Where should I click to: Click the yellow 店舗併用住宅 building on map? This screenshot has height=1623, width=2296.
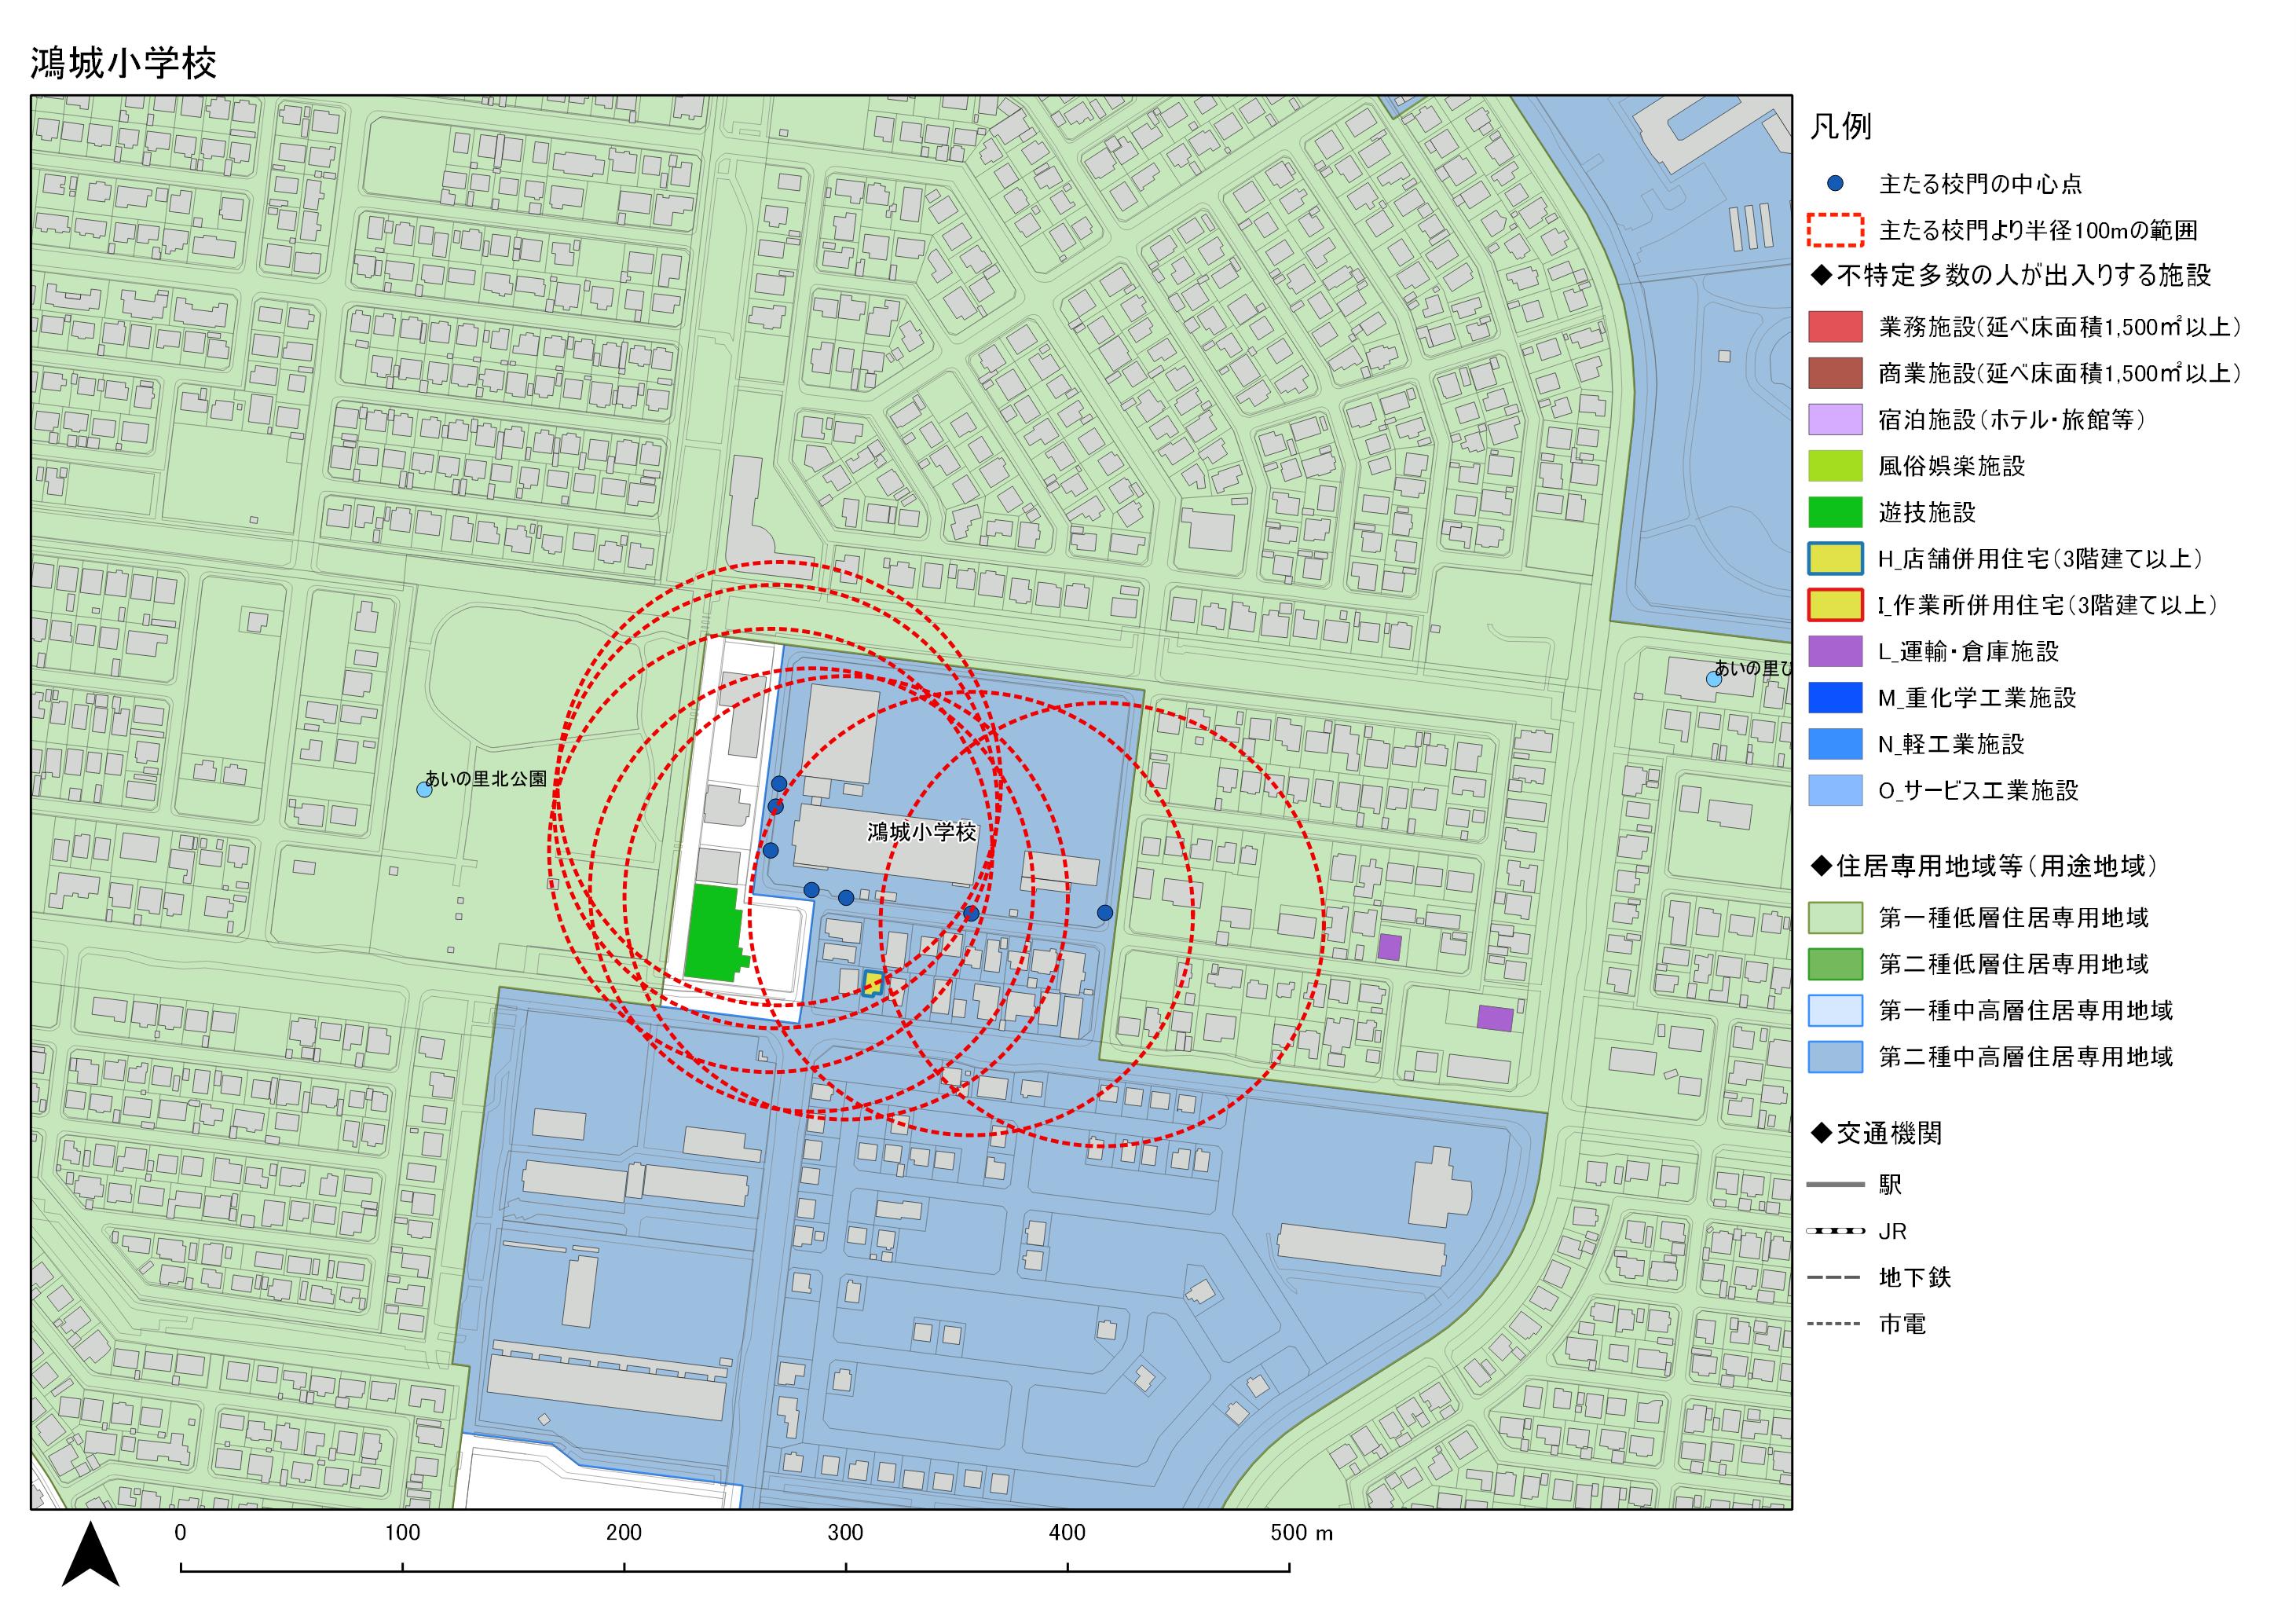tap(873, 983)
